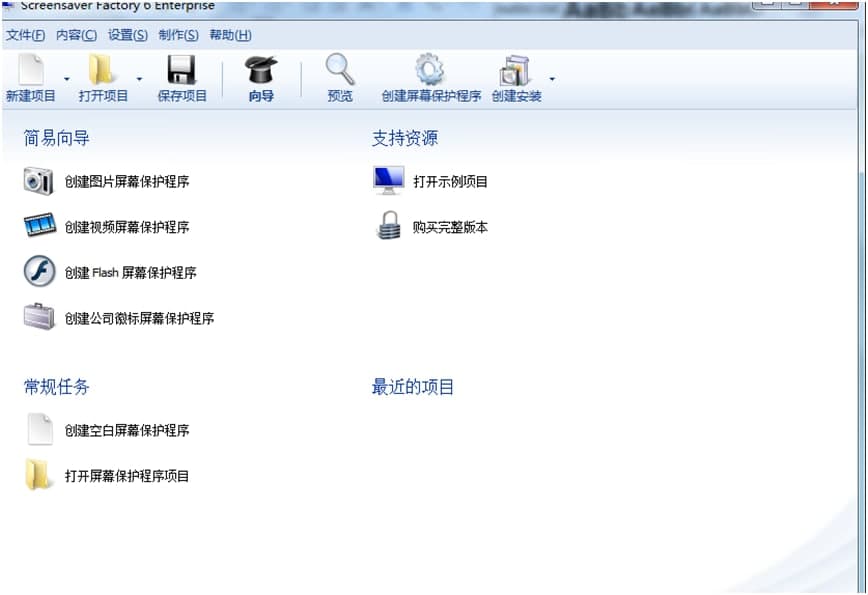Screen dimensions: 868x595
Task: Click the 新建项目 blank page icon
Action: [x=31, y=72]
